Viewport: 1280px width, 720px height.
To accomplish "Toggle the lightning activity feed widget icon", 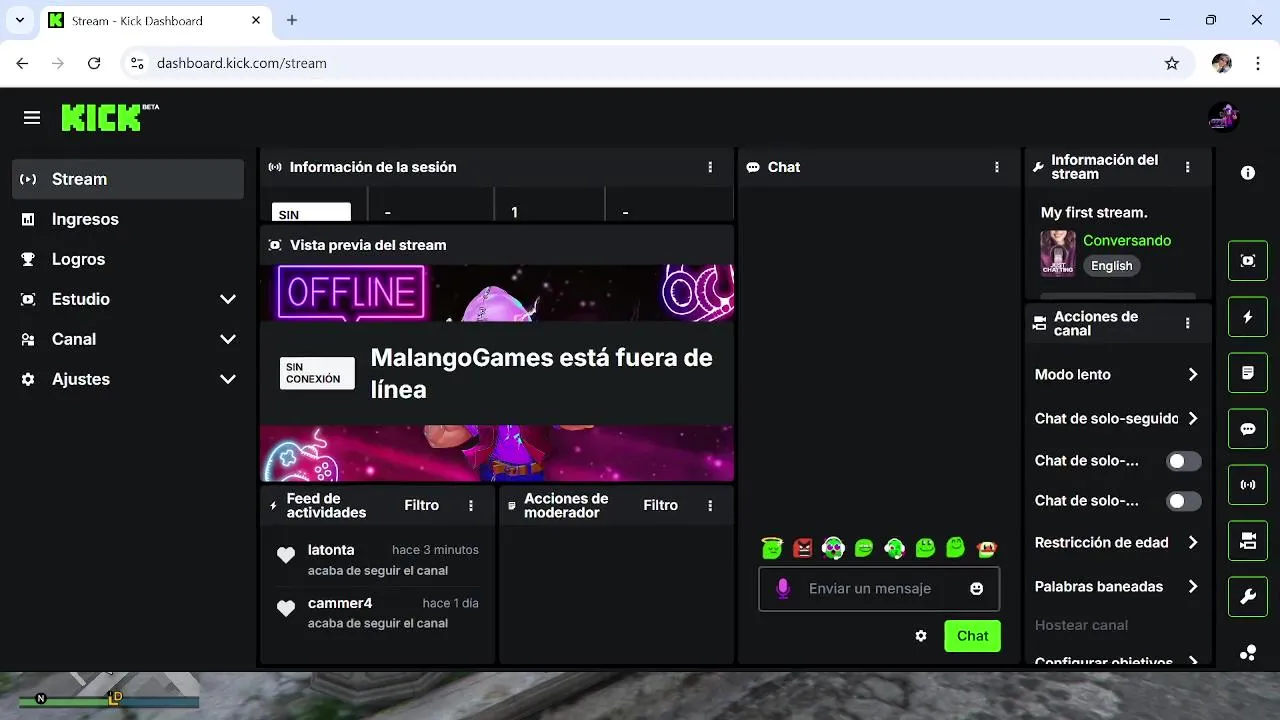I will tap(1248, 317).
